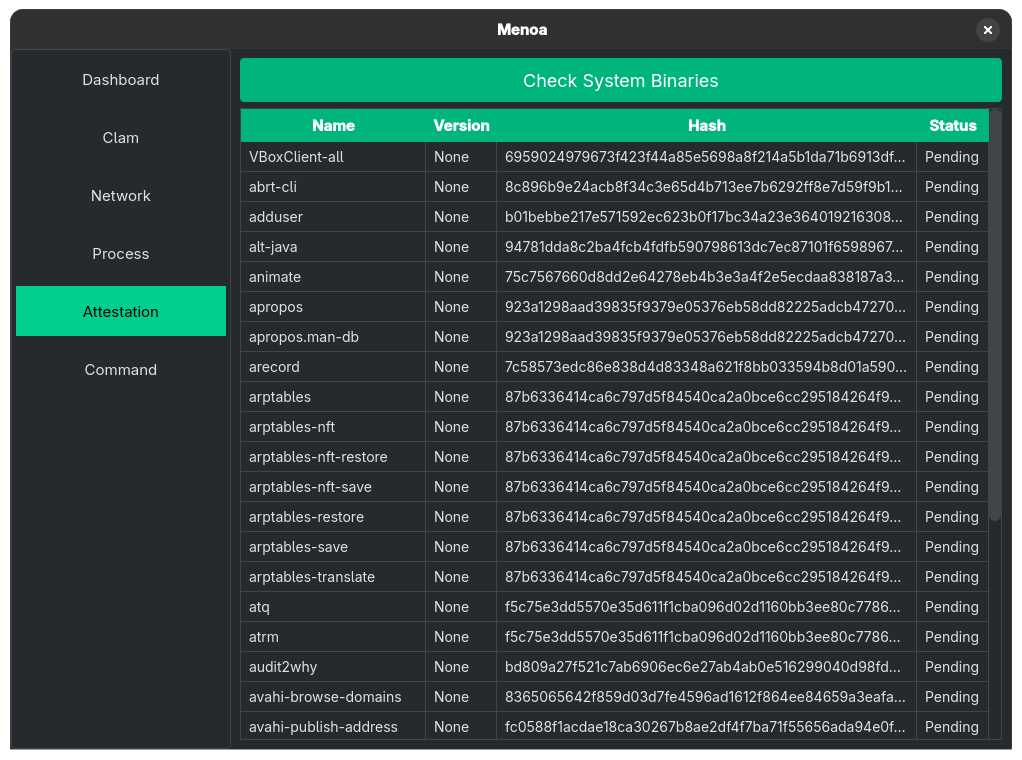Close the Menoa window
The width and height of the screenshot is (1022, 760).
pyautogui.click(x=987, y=30)
